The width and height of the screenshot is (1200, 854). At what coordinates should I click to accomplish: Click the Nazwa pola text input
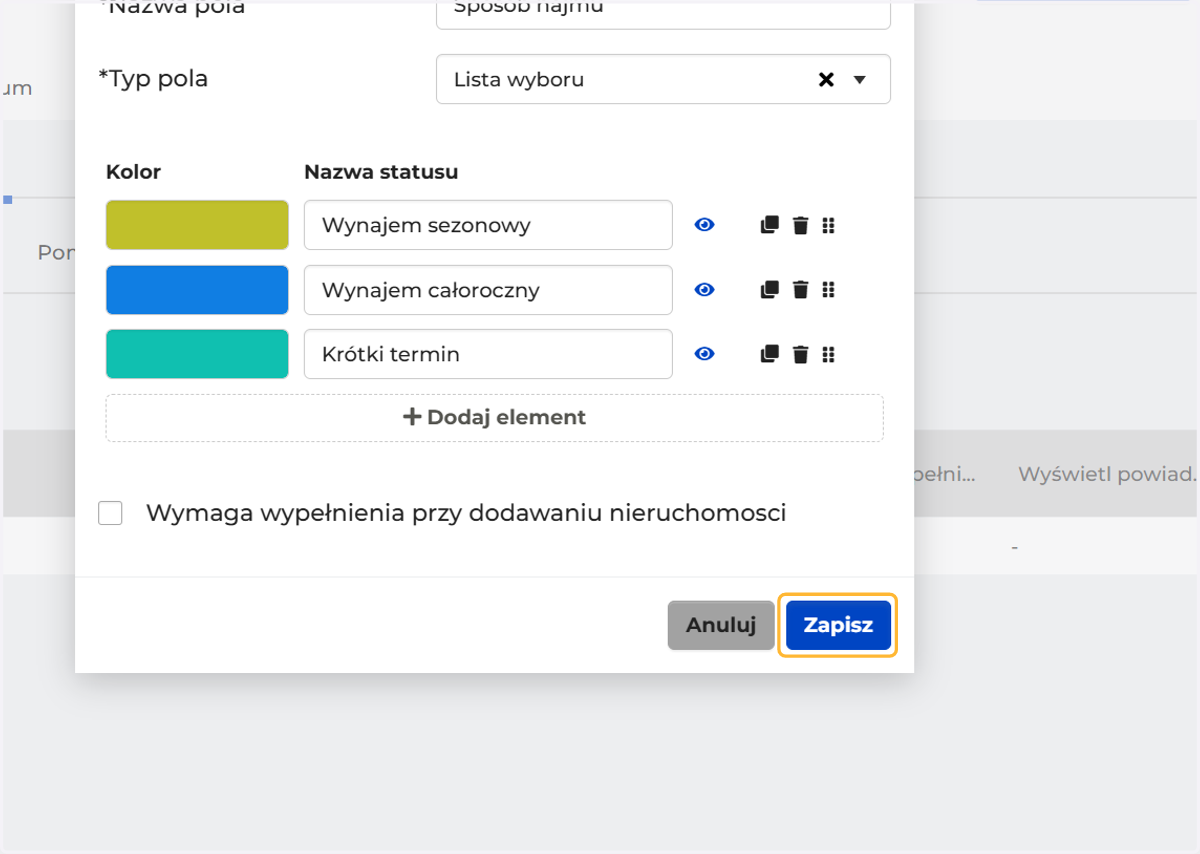[x=663, y=14]
